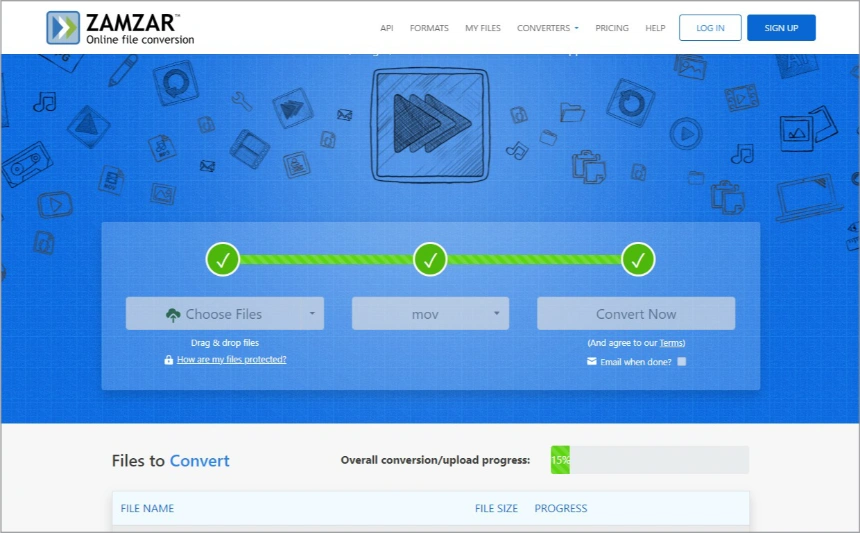Open the Choose Files dropdown arrow

312,314
